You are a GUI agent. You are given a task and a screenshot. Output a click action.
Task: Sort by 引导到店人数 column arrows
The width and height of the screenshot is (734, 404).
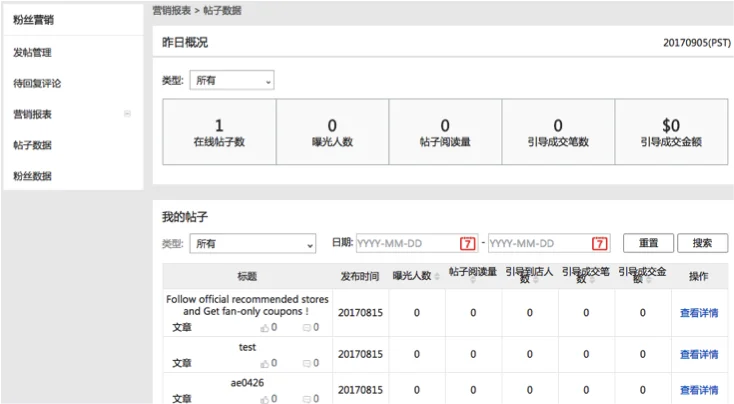[x=536, y=280]
